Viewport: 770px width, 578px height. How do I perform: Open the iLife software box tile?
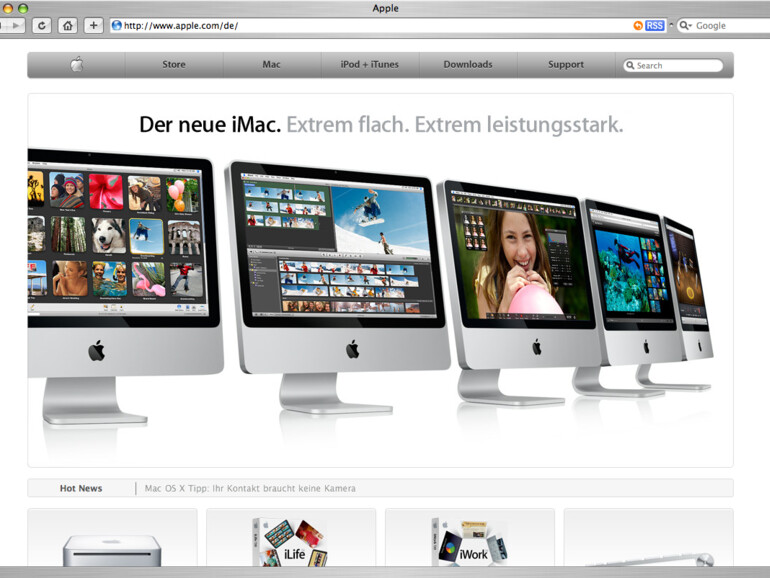tap(291, 538)
